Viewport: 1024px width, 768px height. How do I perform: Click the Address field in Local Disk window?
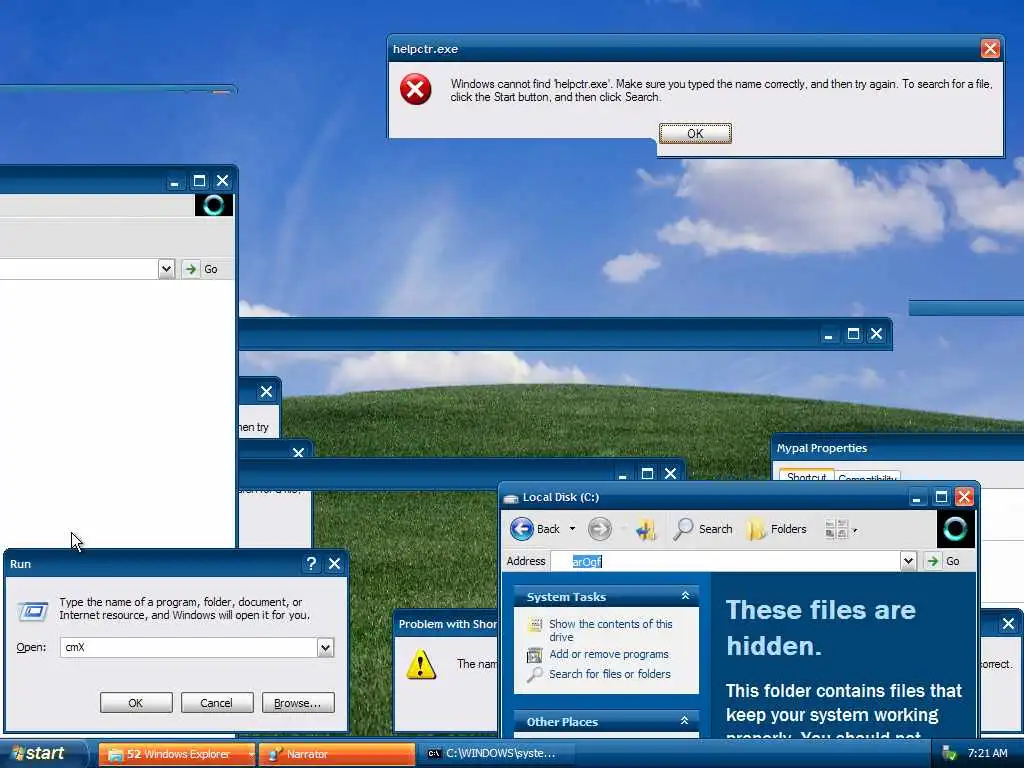click(x=725, y=561)
